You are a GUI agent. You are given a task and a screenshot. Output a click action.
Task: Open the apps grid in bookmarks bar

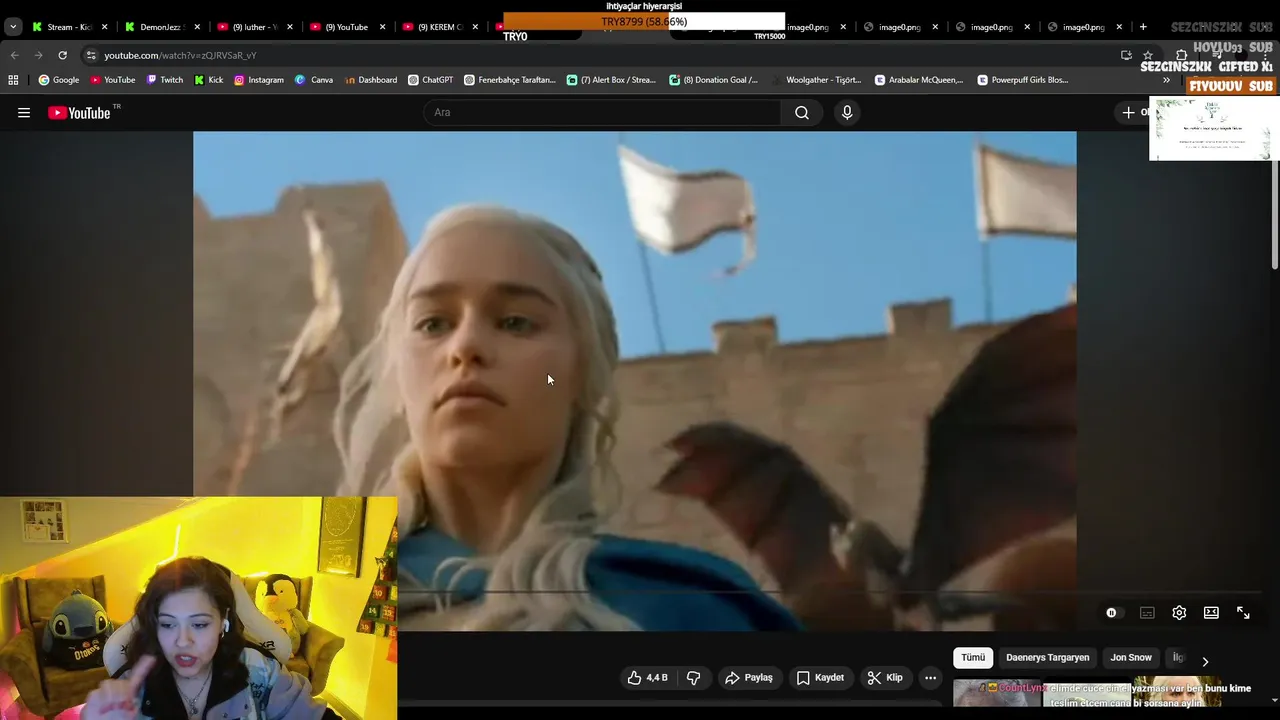[x=13, y=80]
